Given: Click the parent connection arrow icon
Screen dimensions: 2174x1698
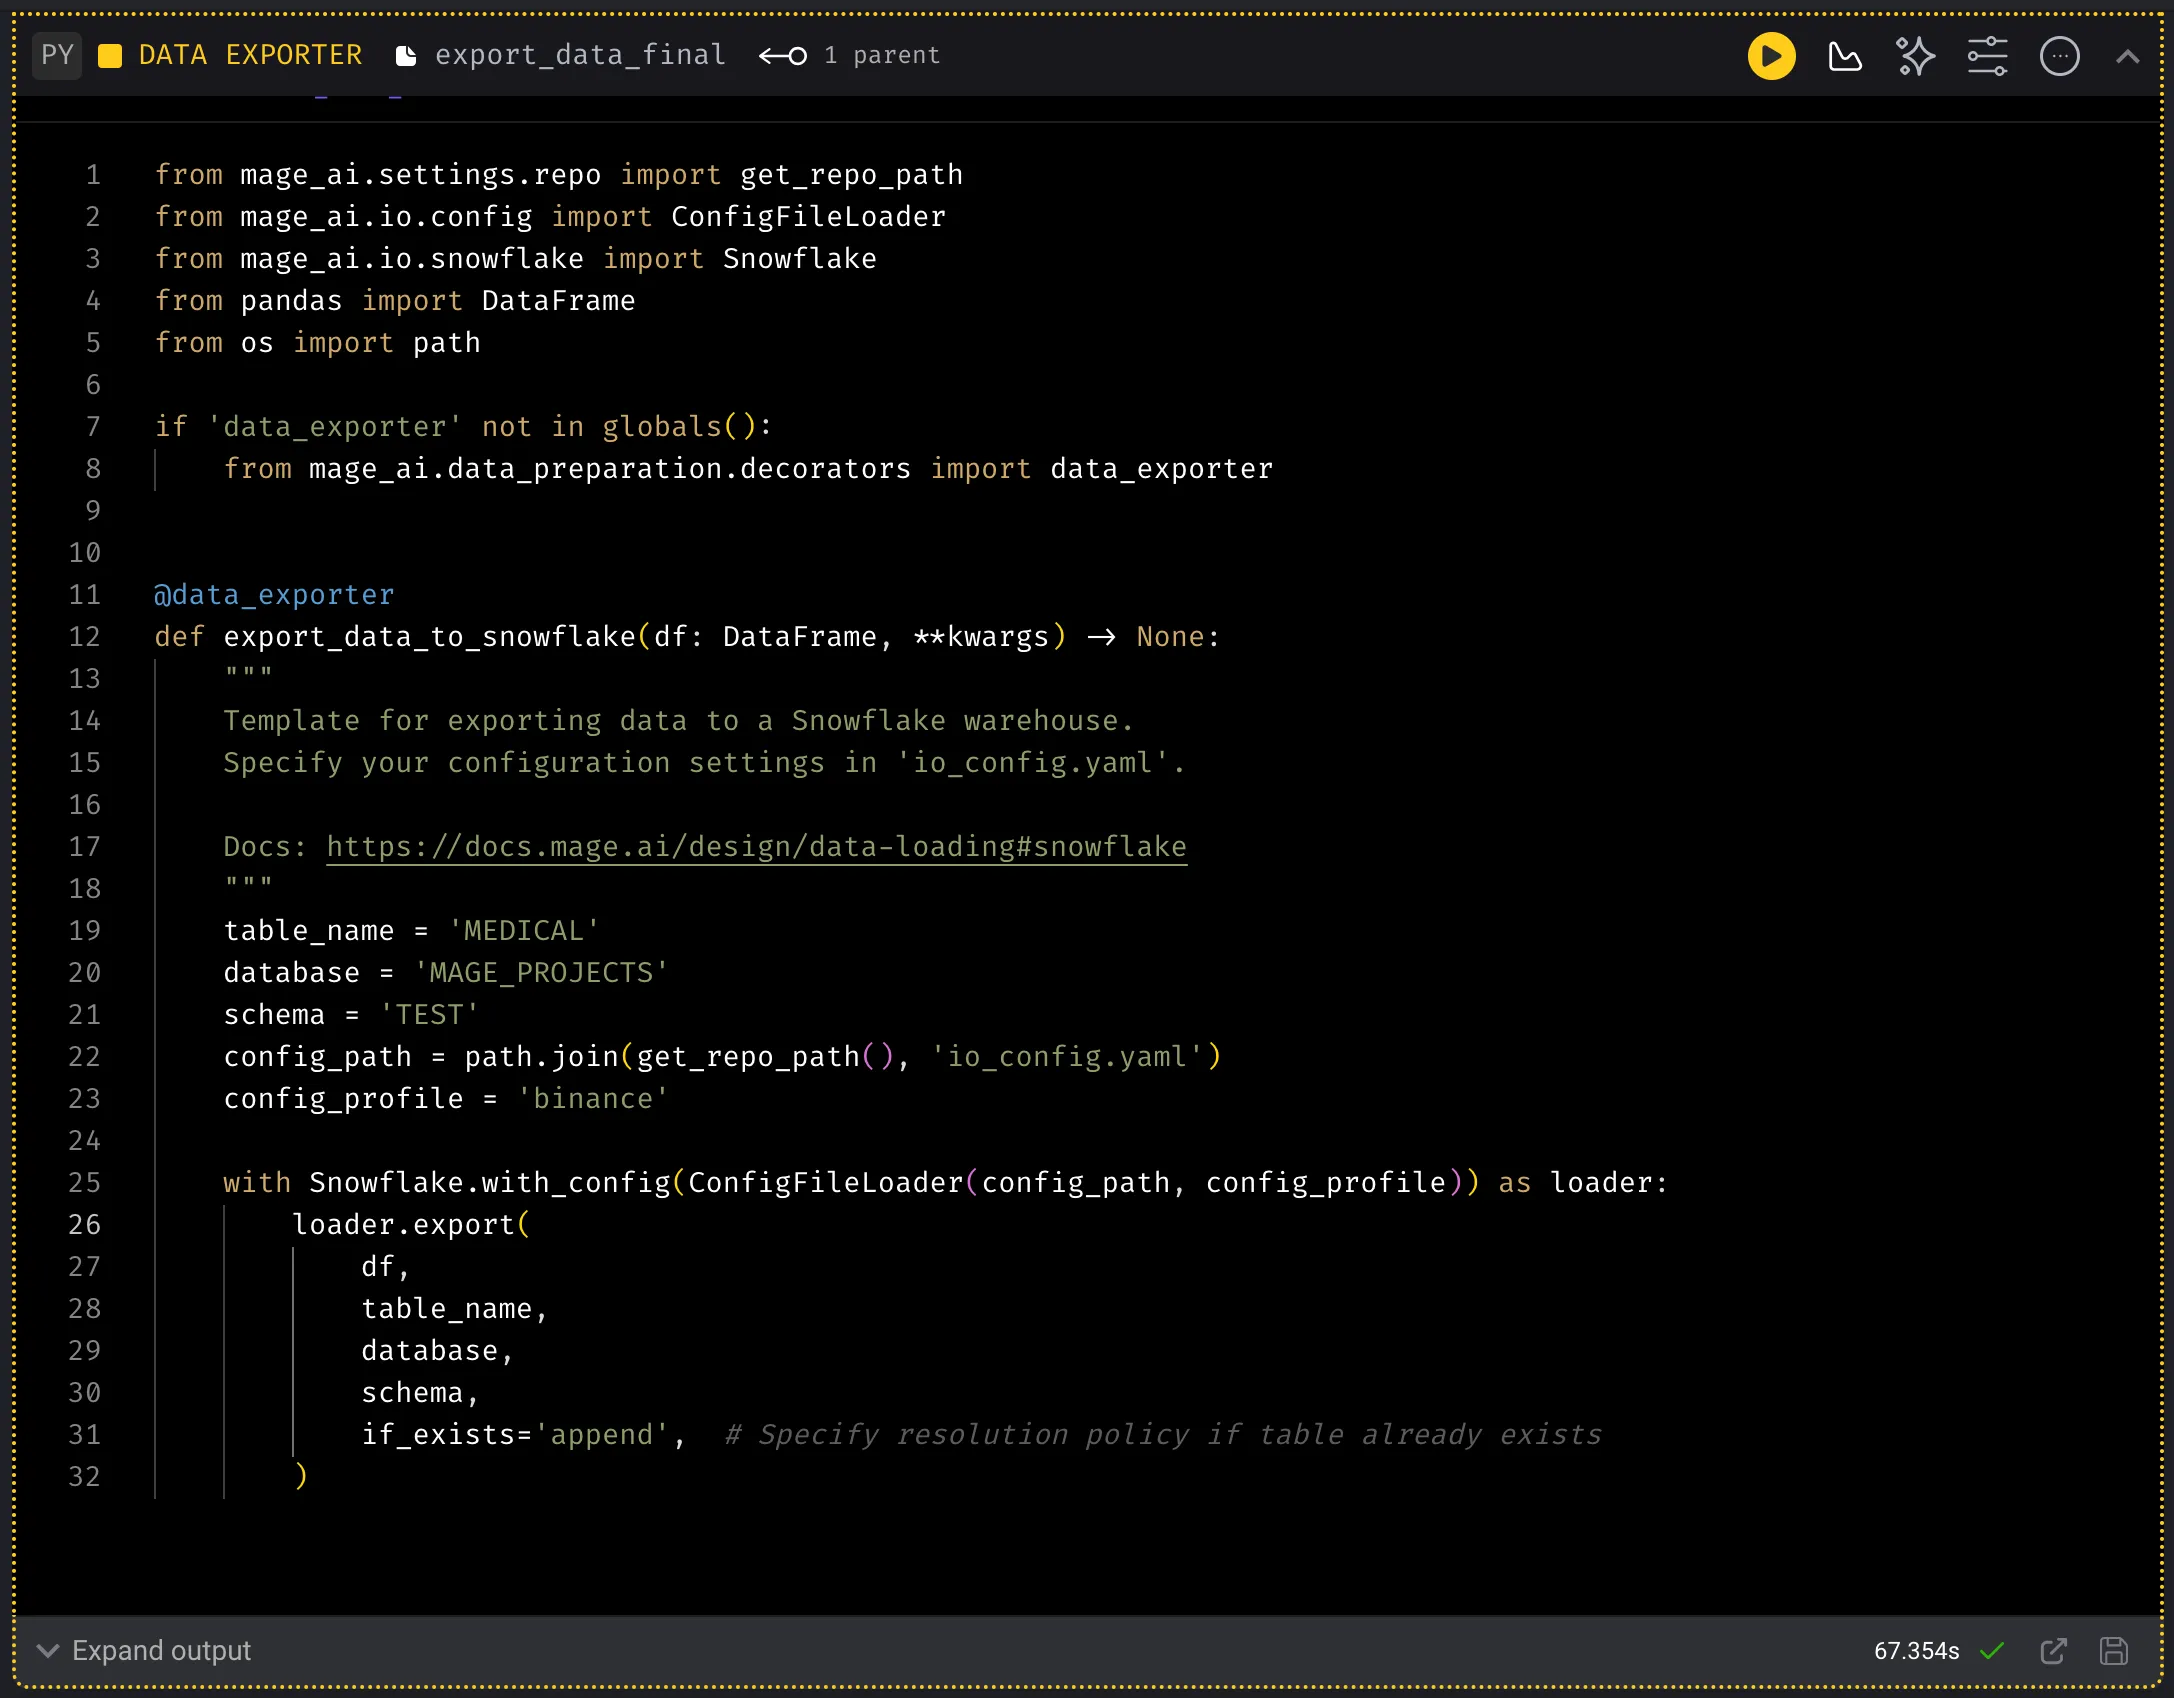Looking at the screenshot, I should click(782, 56).
